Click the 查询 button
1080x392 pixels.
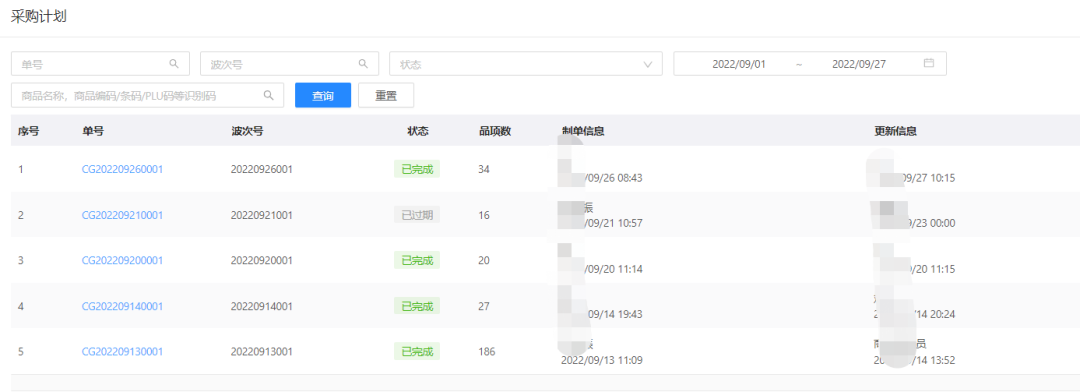tap(323, 95)
